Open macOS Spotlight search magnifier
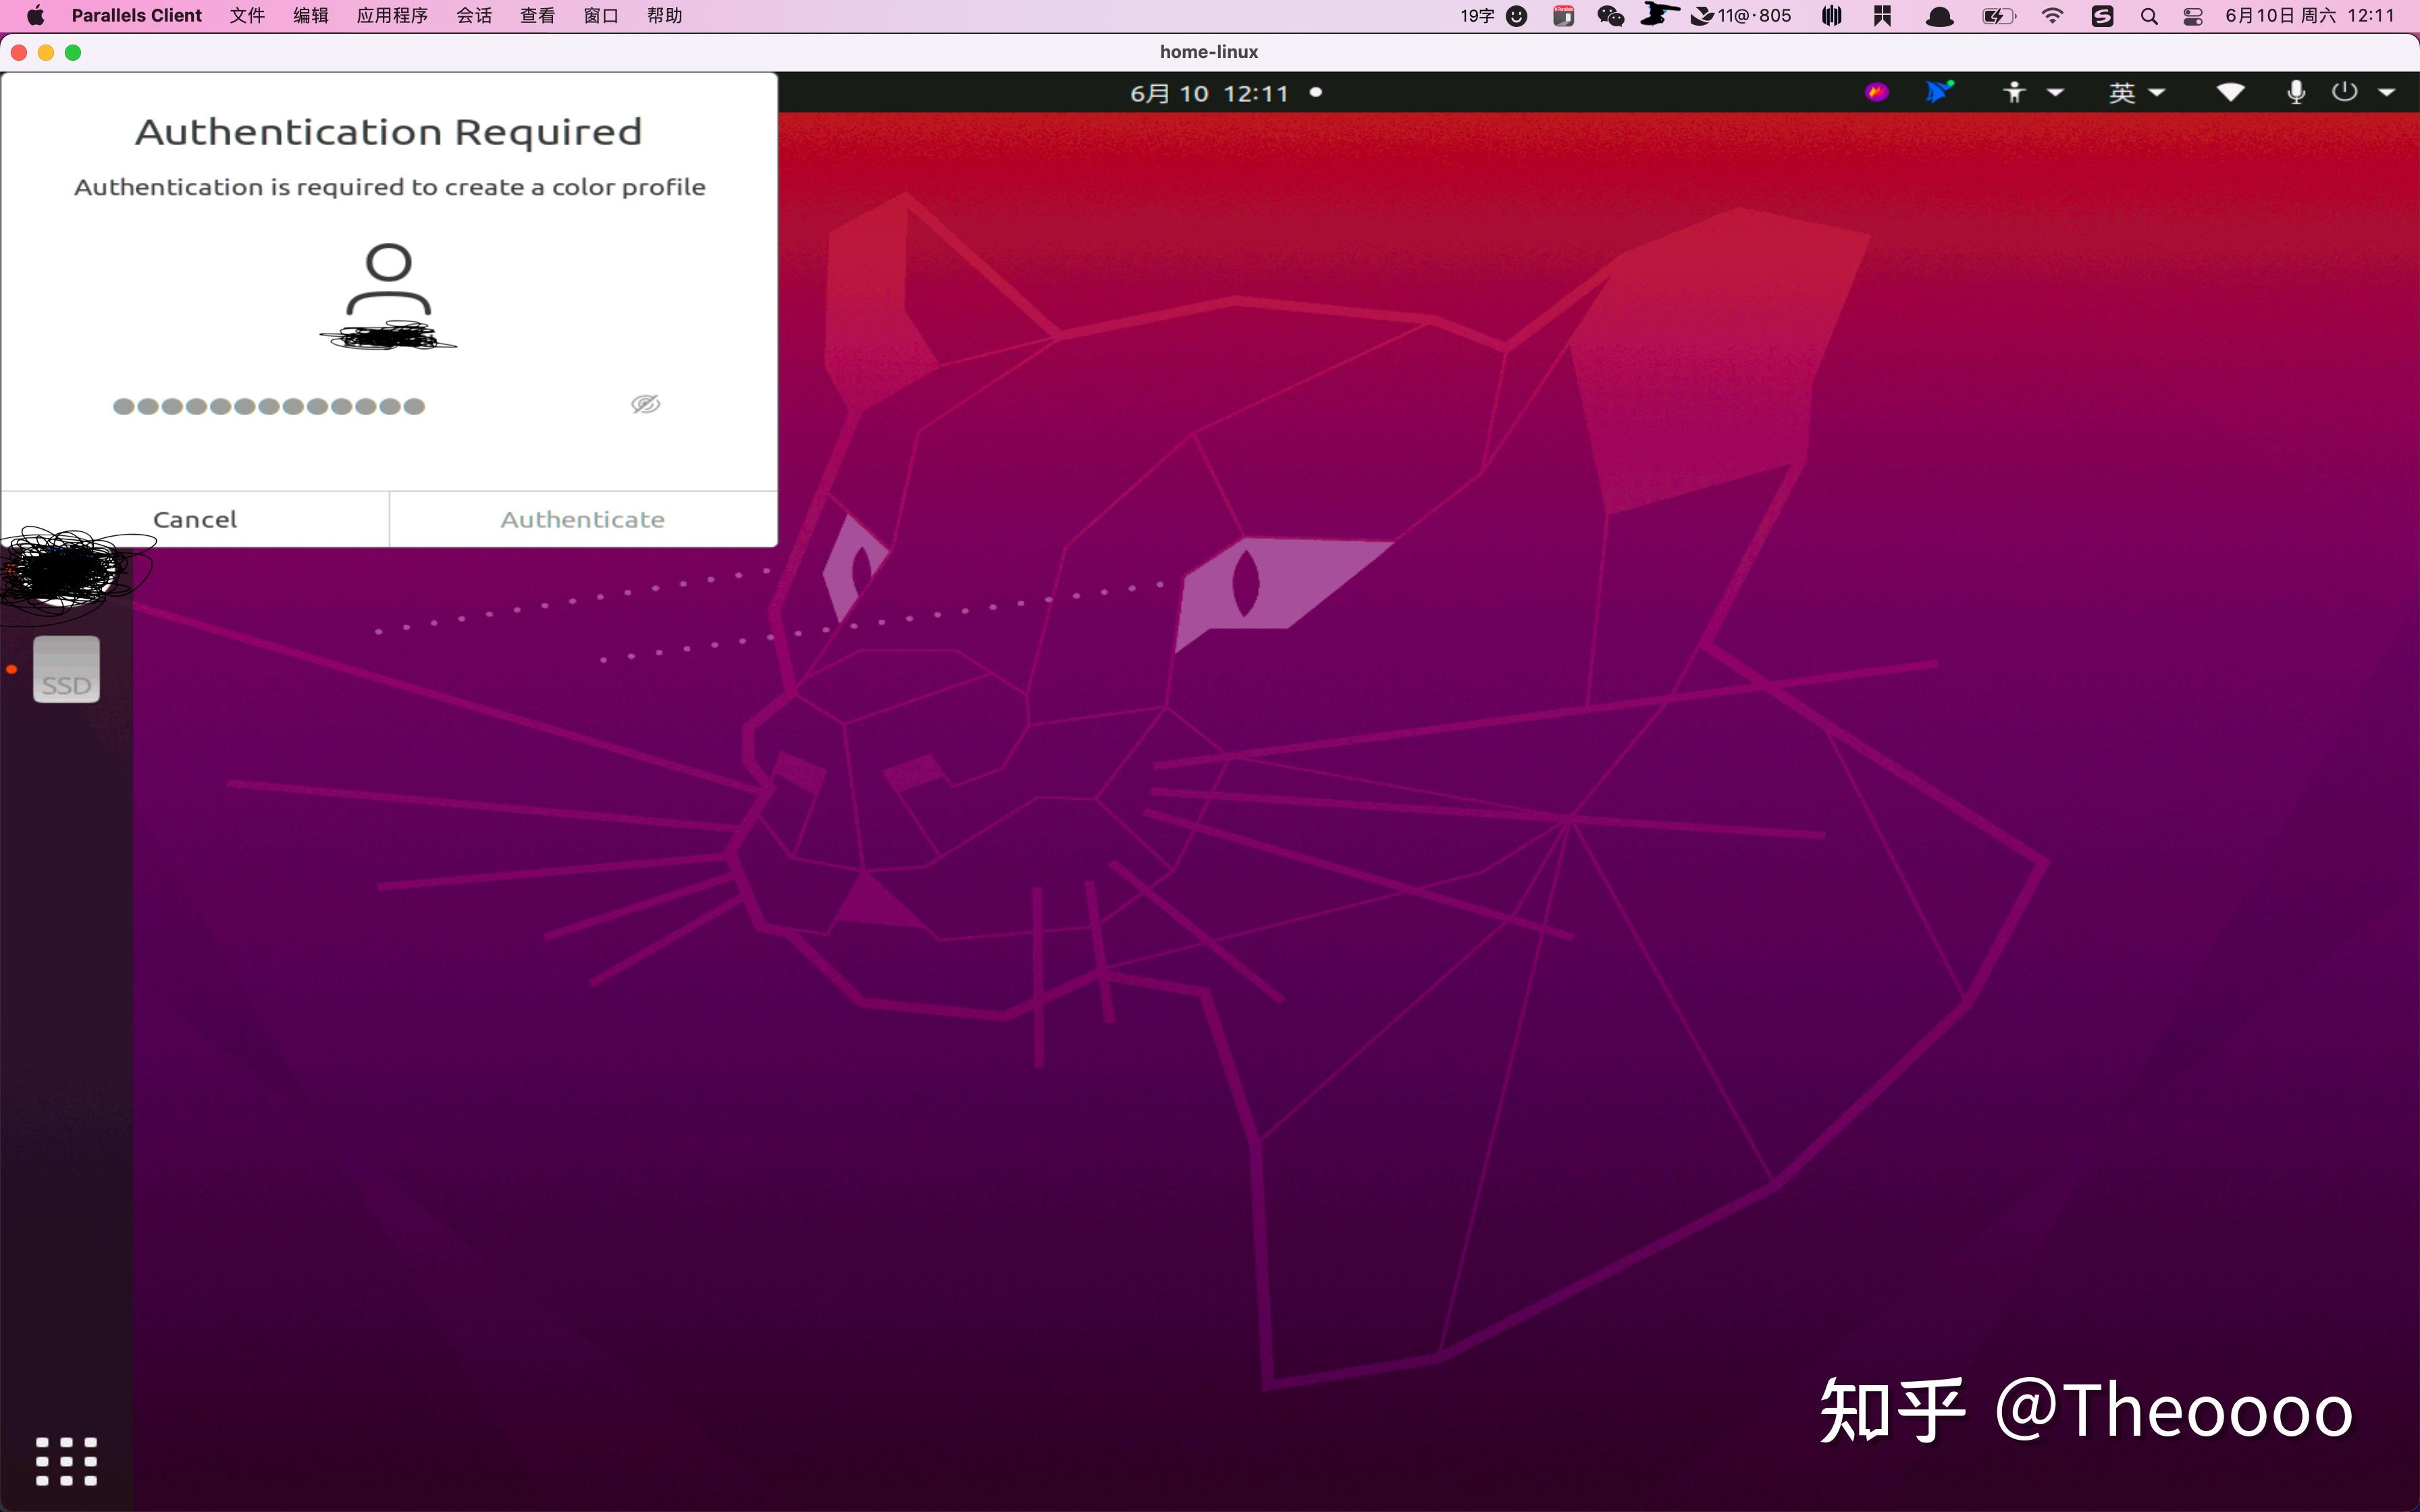Image resolution: width=2420 pixels, height=1512 pixels. pos(2148,16)
